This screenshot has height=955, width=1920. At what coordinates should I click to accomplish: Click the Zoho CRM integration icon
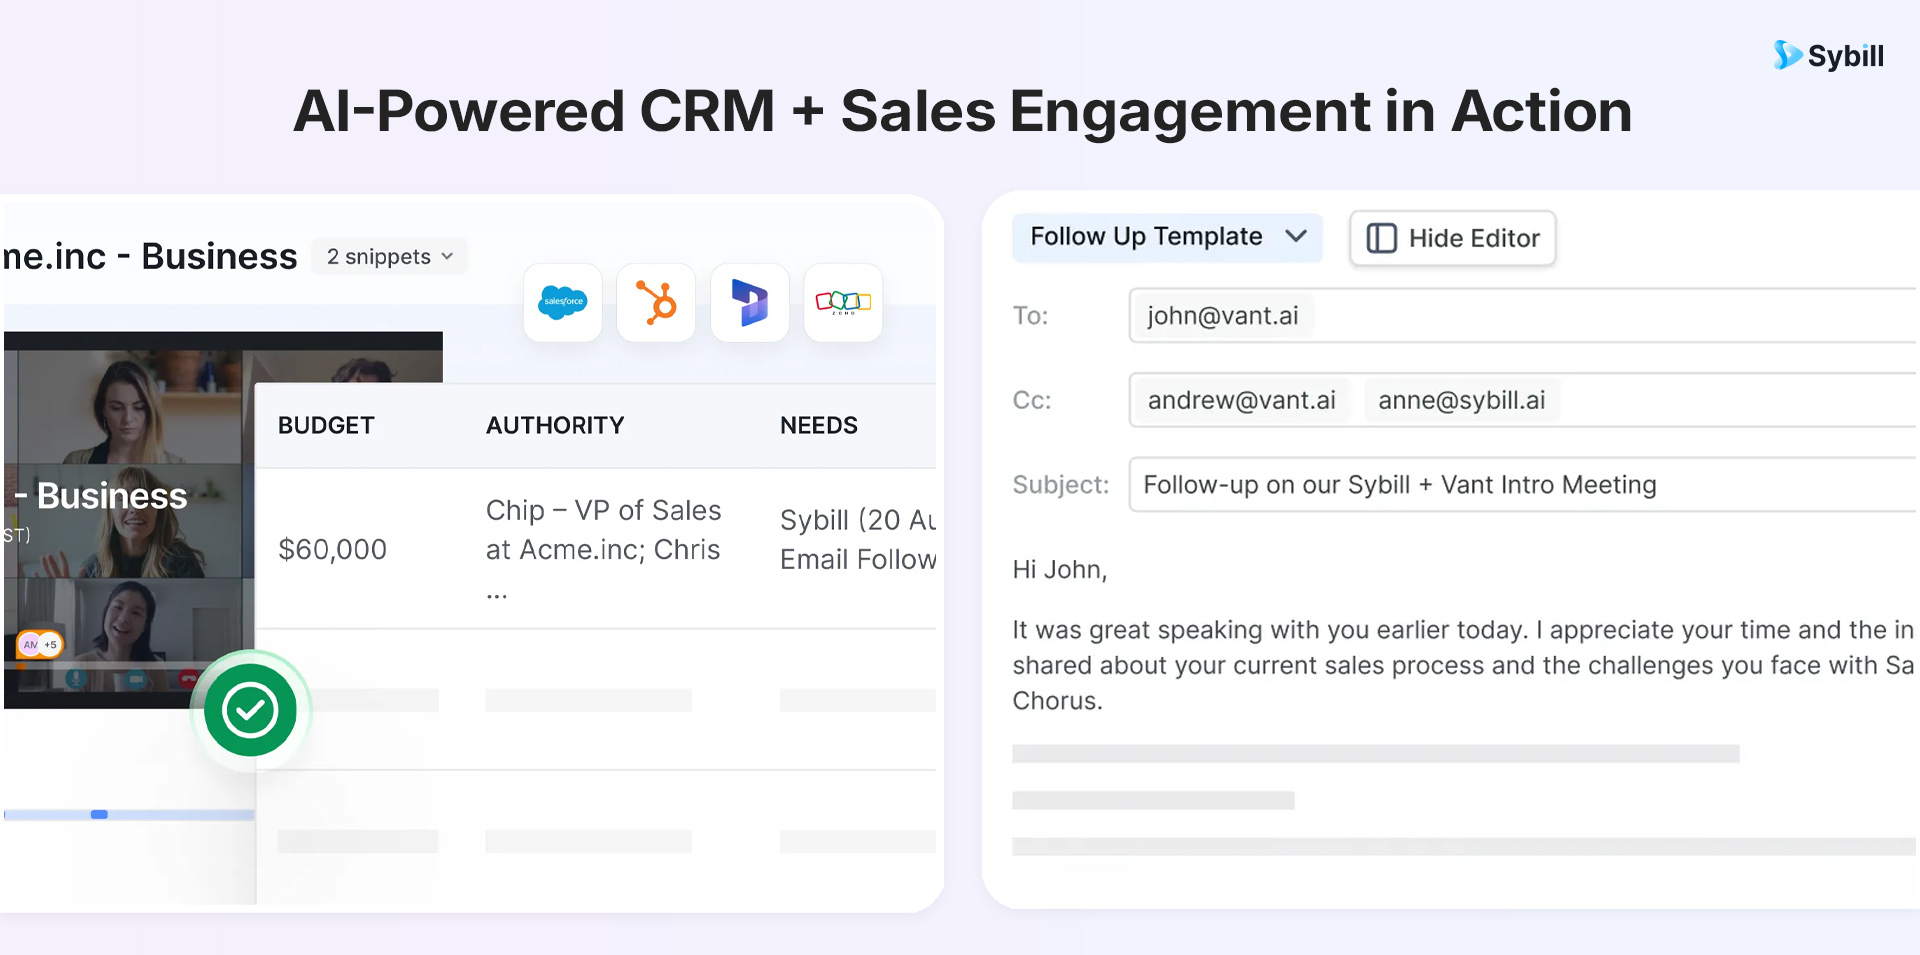click(x=843, y=302)
